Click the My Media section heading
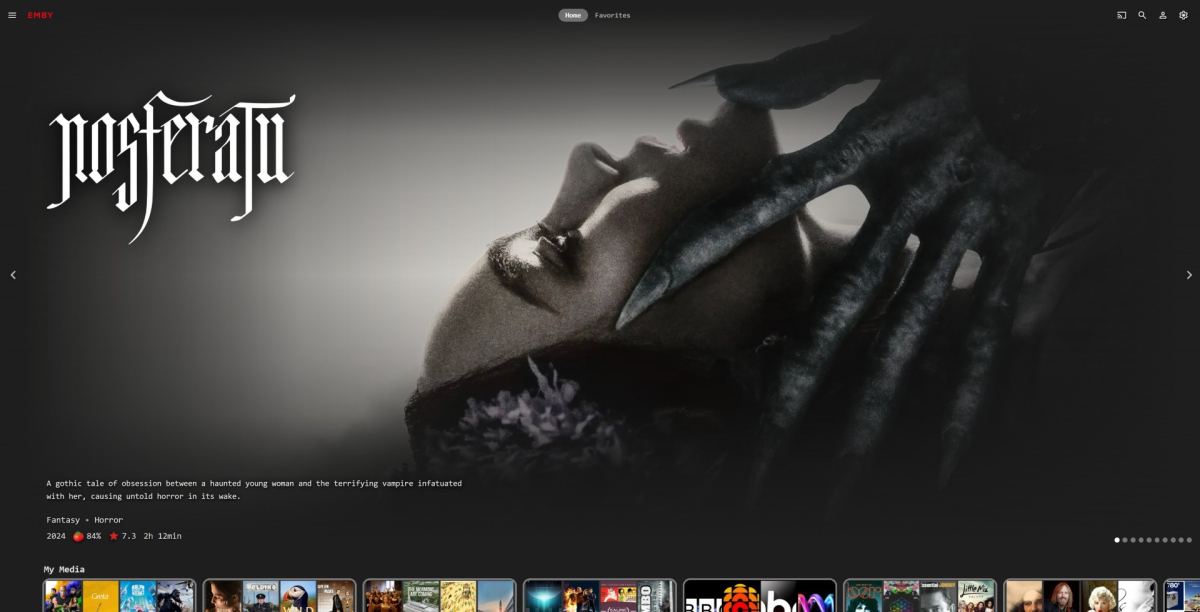The height and width of the screenshot is (612, 1200). [x=64, y=569]
